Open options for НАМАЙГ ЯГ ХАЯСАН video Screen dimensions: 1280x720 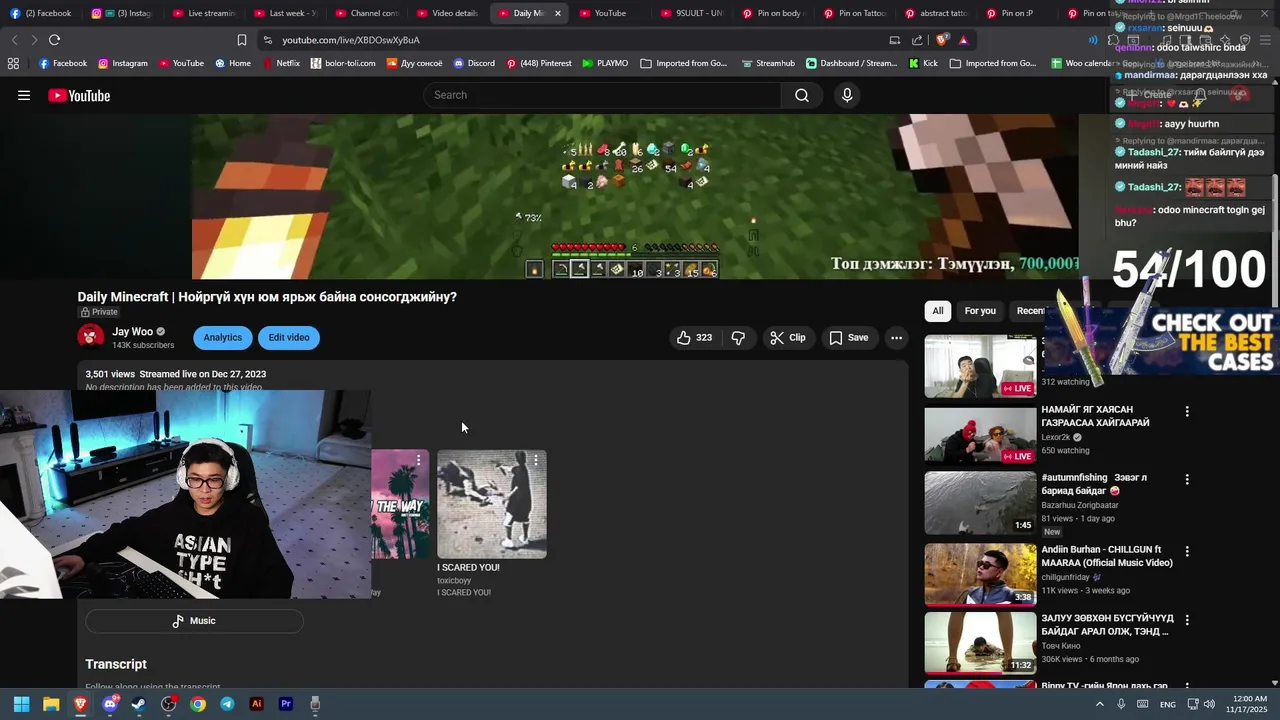point(1187,412)
